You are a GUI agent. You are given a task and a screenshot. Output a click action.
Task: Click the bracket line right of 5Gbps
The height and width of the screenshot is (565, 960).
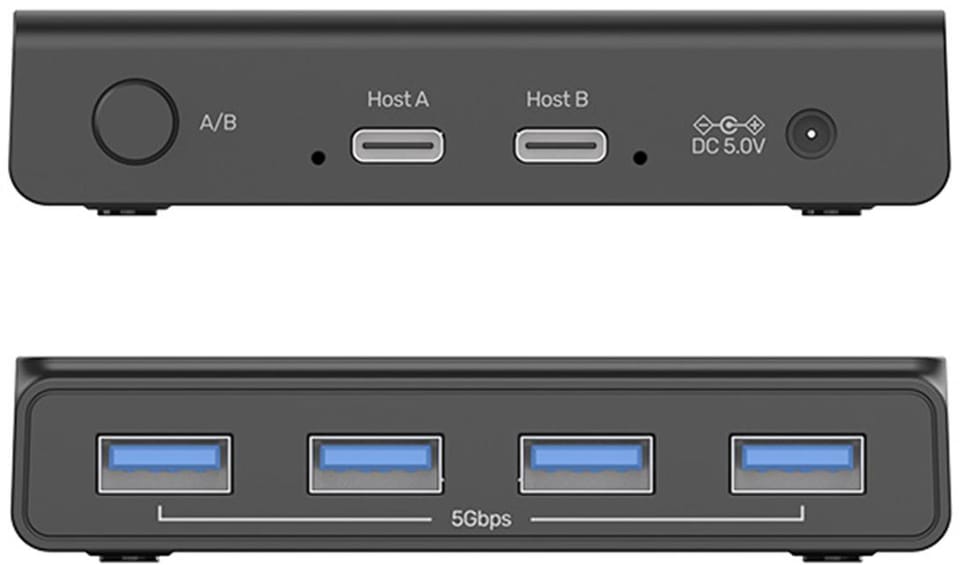(667, 514)
